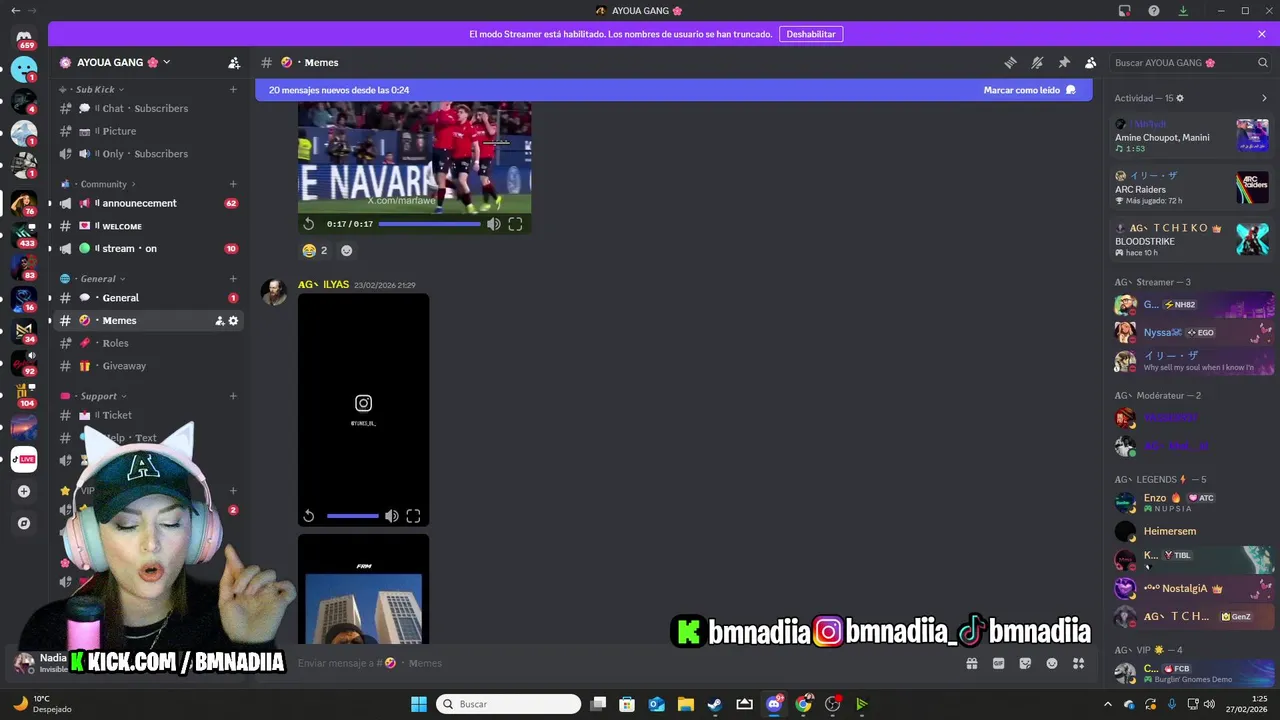Open pinned messages pin icon

tap(1064, 62)
